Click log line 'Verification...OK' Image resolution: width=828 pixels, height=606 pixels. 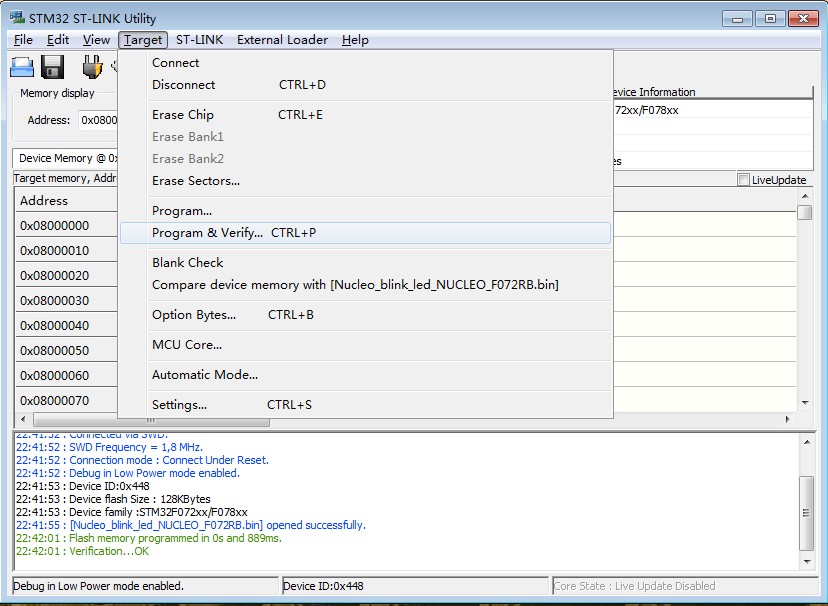tap(82, 551)
